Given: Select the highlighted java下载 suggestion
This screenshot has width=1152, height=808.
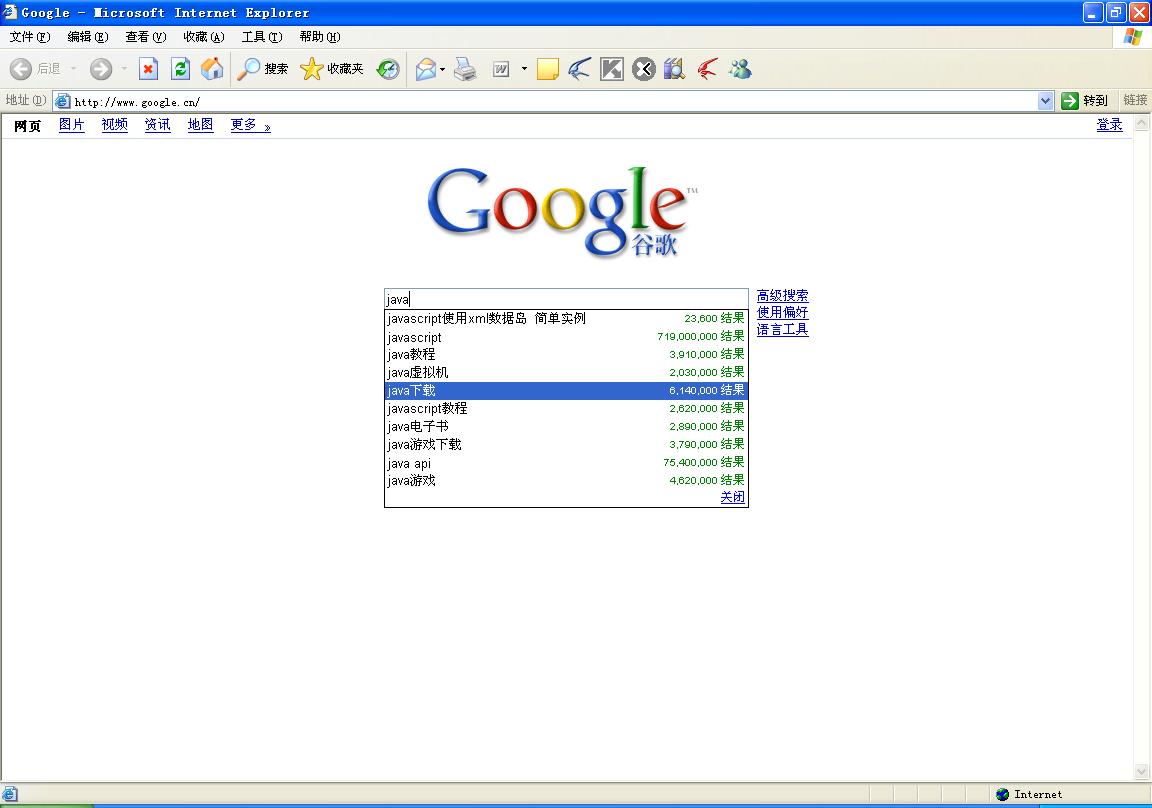Looking at the screenshot, I should [566, 390].
